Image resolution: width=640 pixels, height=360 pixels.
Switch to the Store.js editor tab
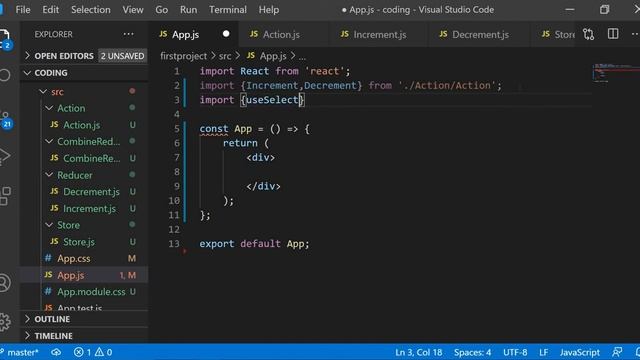(553, 34)
